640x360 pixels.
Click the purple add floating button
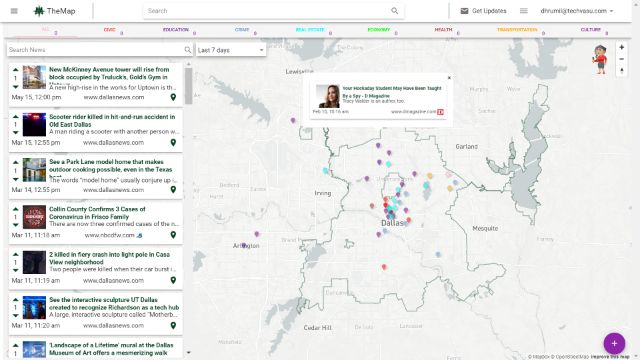coord(614,343)
